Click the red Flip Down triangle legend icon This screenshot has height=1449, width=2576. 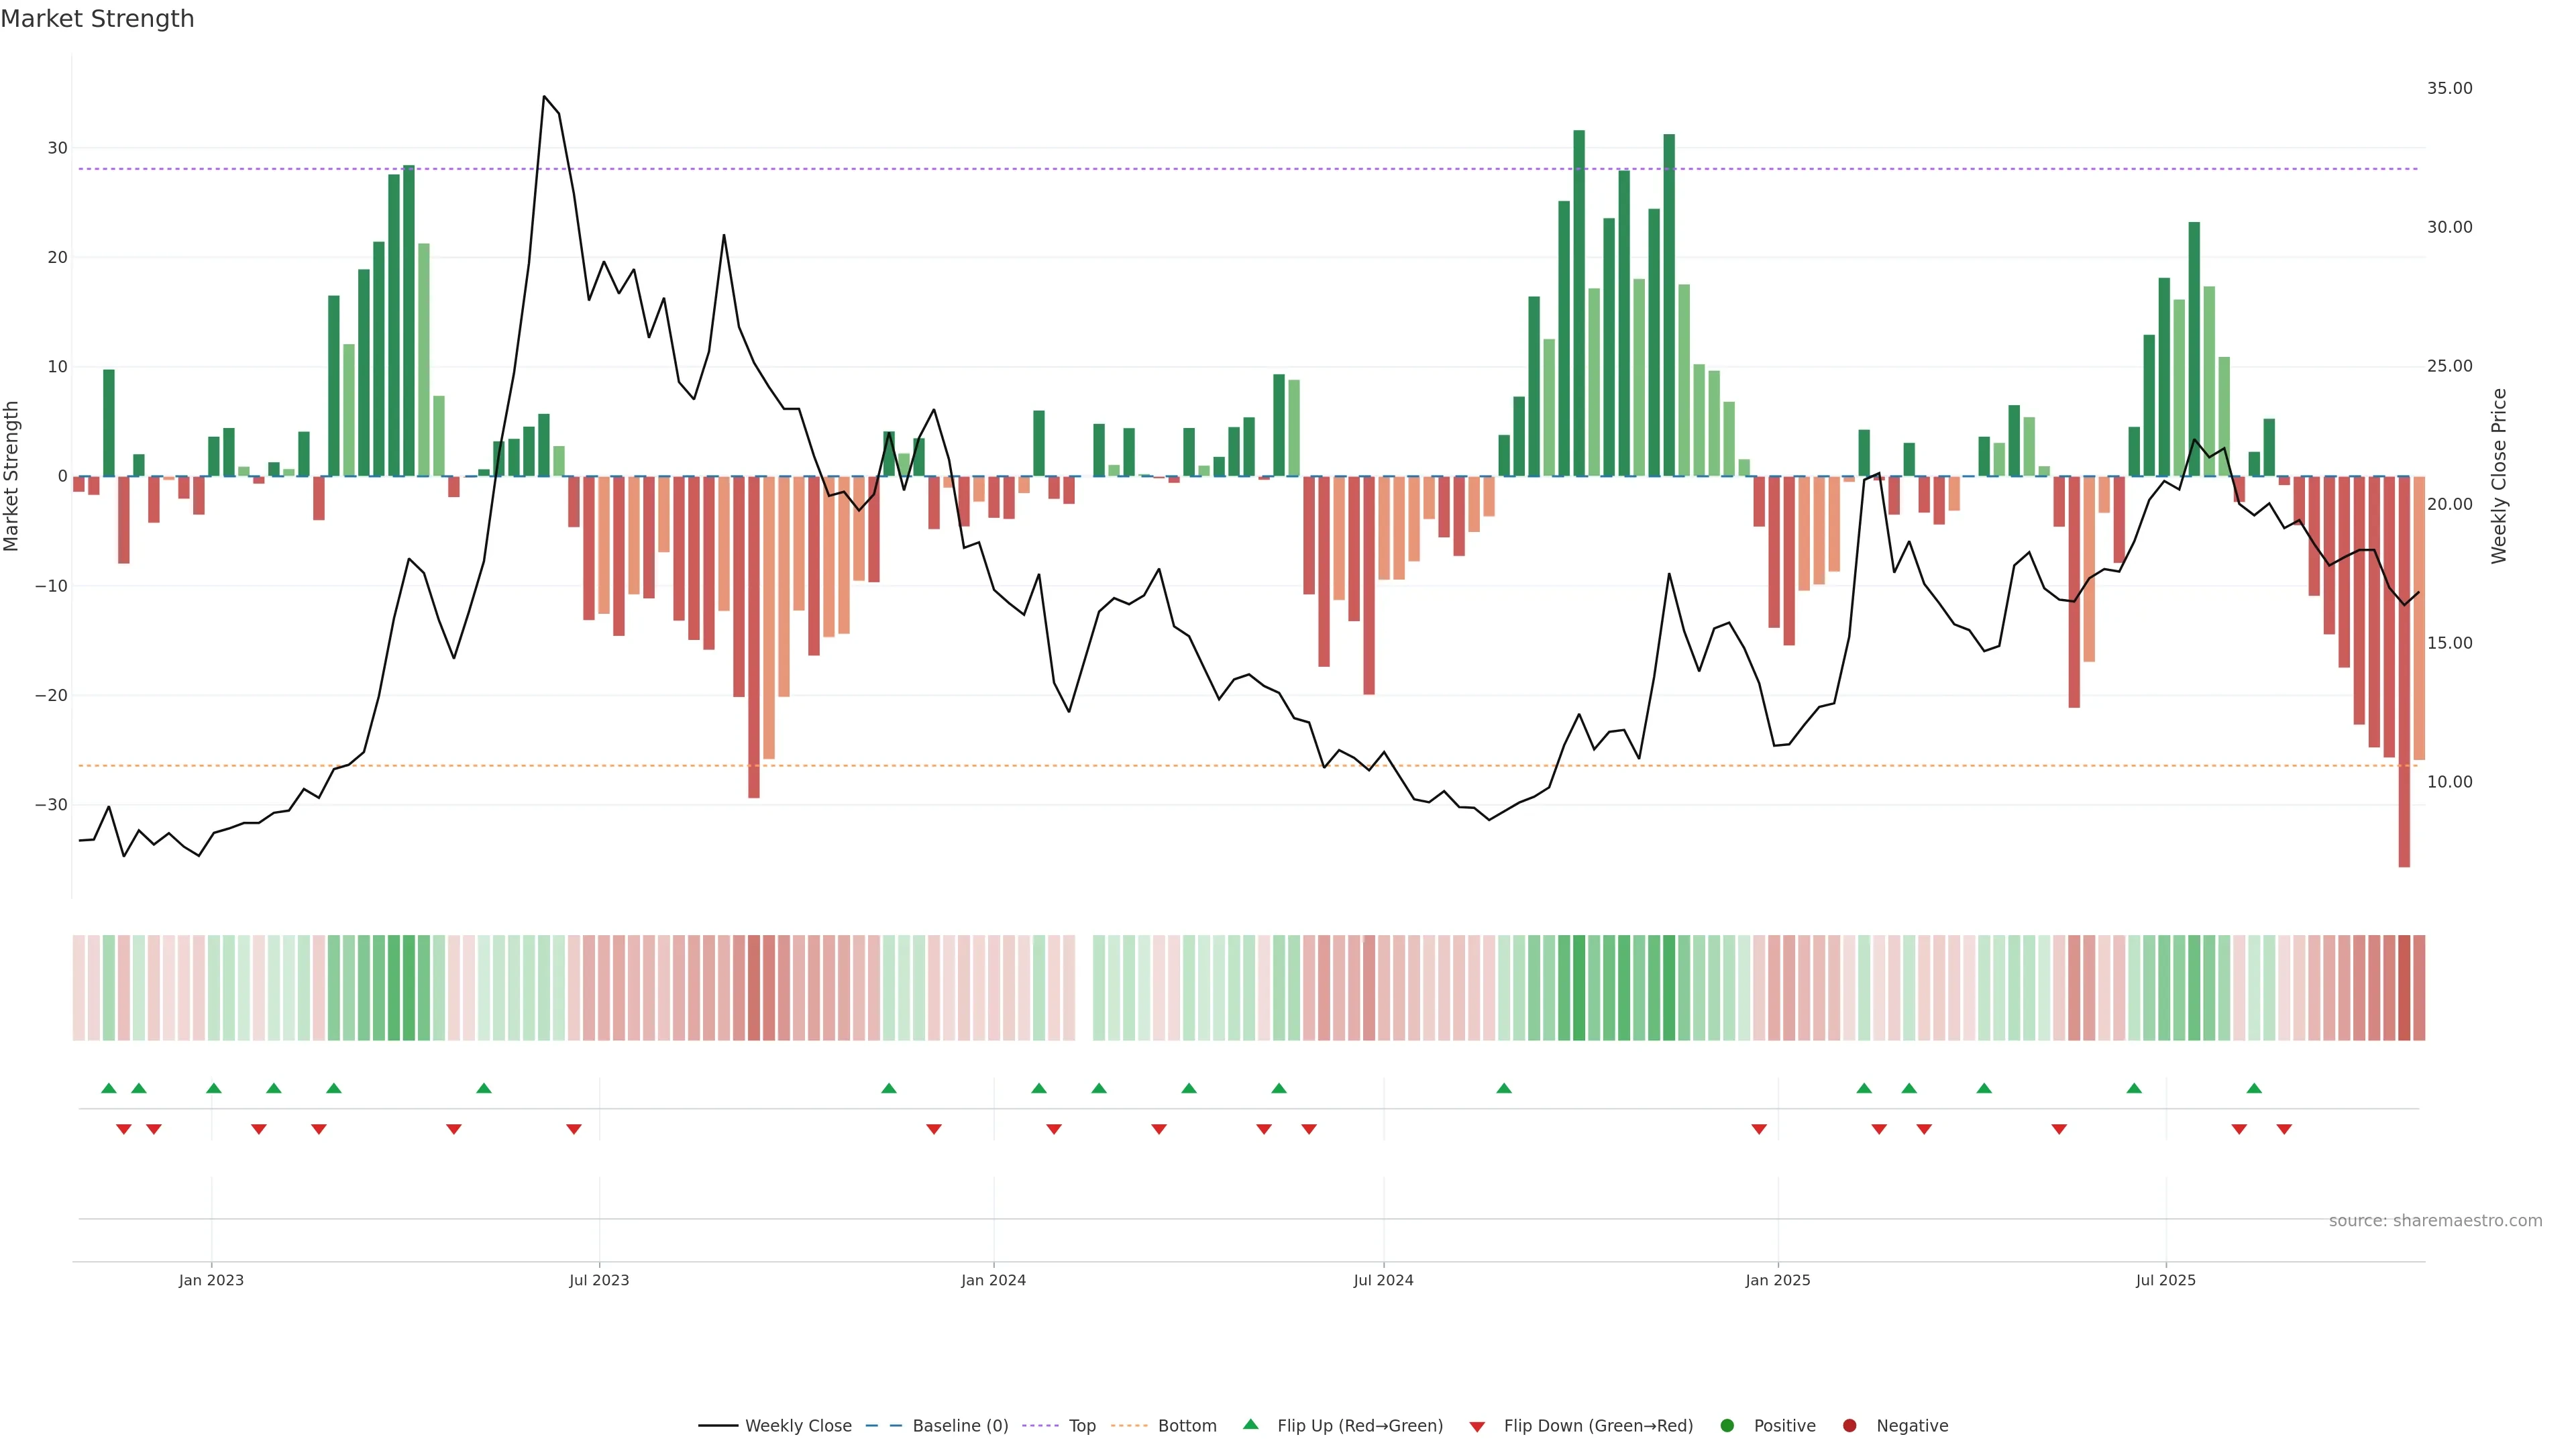1477,1427
